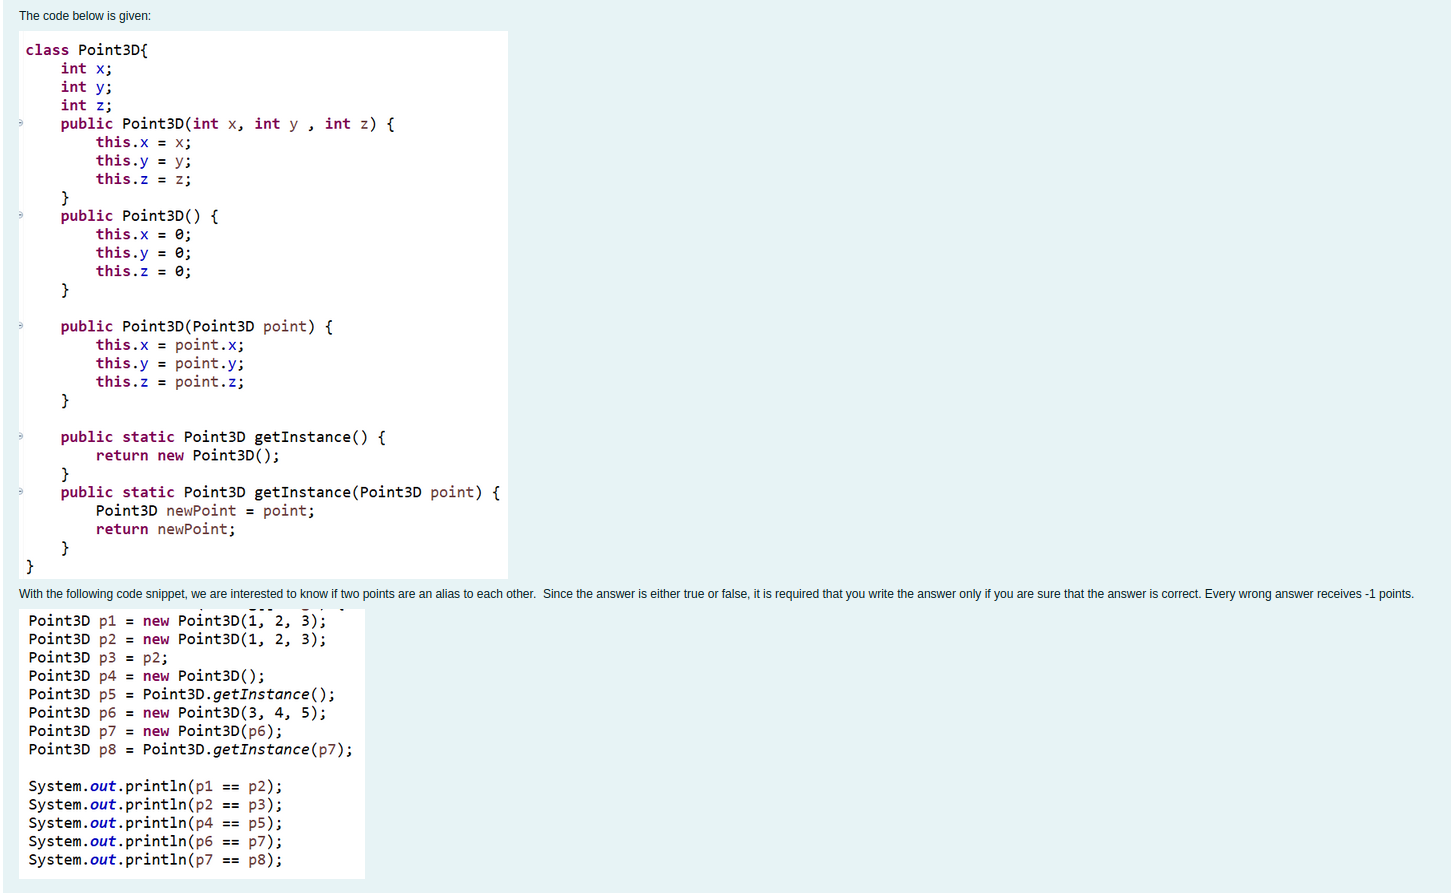Collapse the no-argument Point3D constructor
Image resolution: width=1451 pixels, height=893 pixels.
click(20, 215)
